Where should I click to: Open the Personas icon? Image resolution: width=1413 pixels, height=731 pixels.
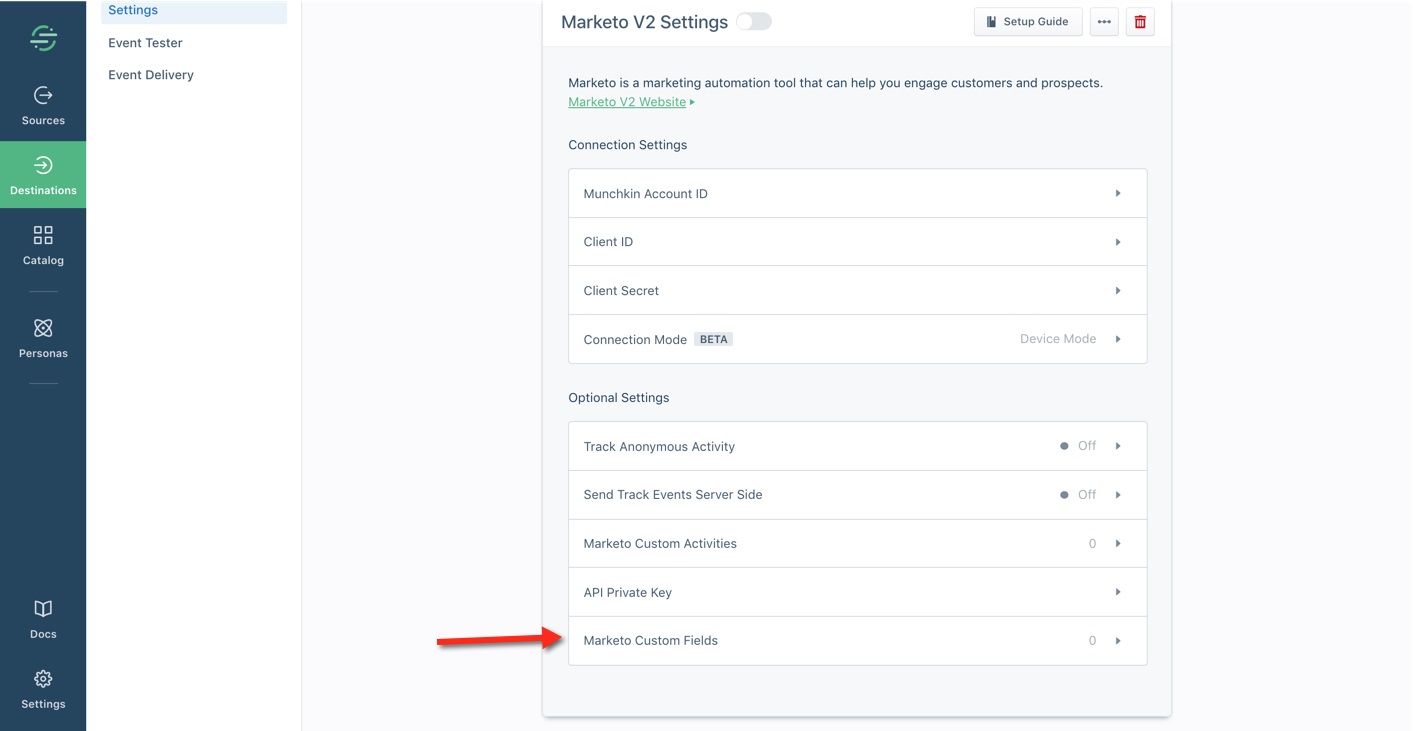[43, 328]
